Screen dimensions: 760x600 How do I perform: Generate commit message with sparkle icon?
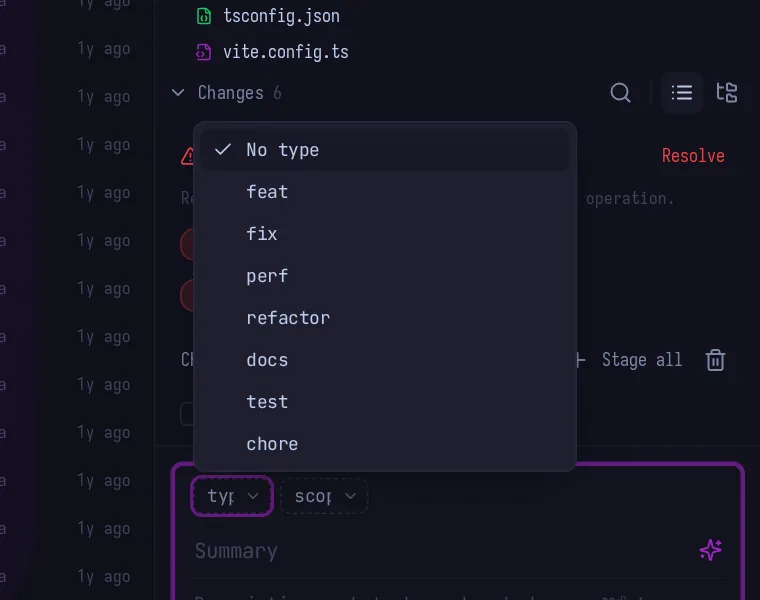pyautogui.click(x=711, y=550)
